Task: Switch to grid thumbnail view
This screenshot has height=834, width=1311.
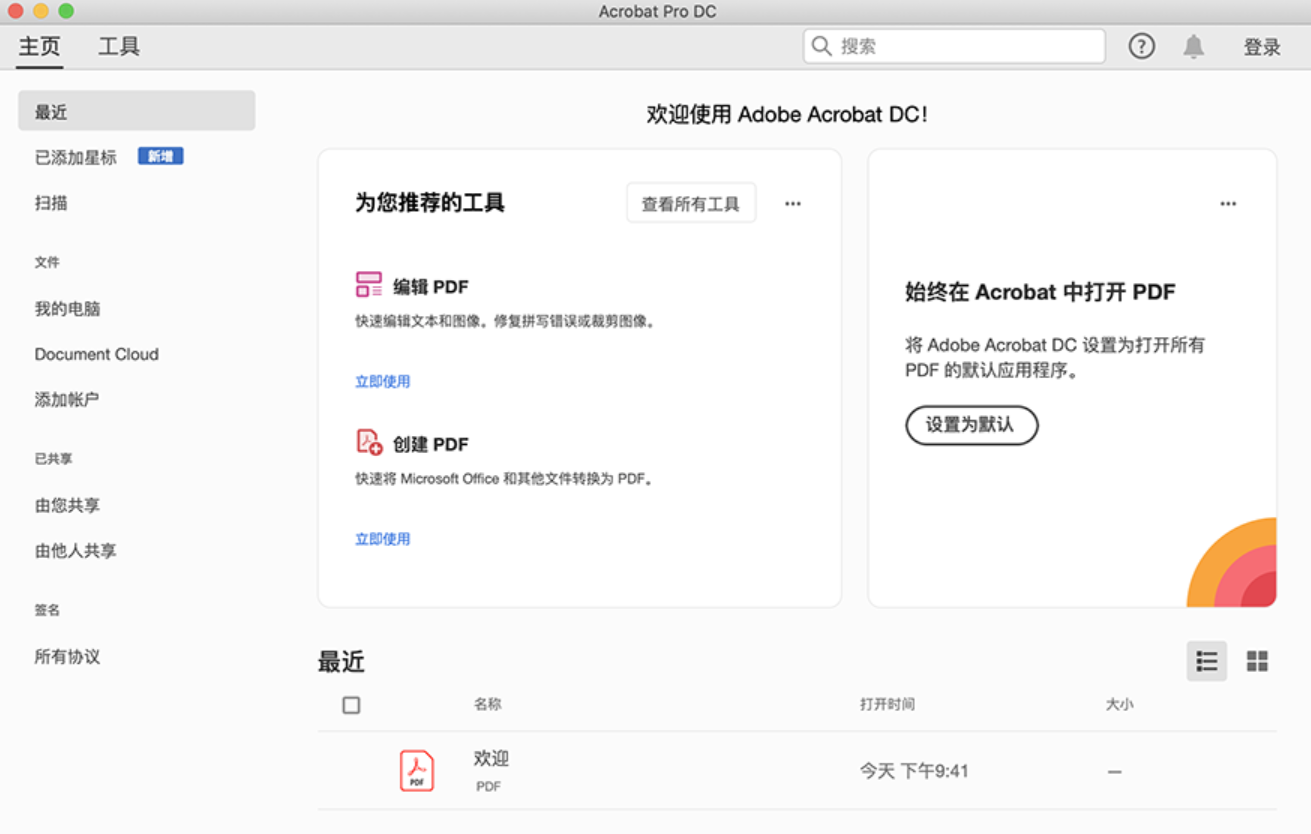Action: (x=1257, y=661)
